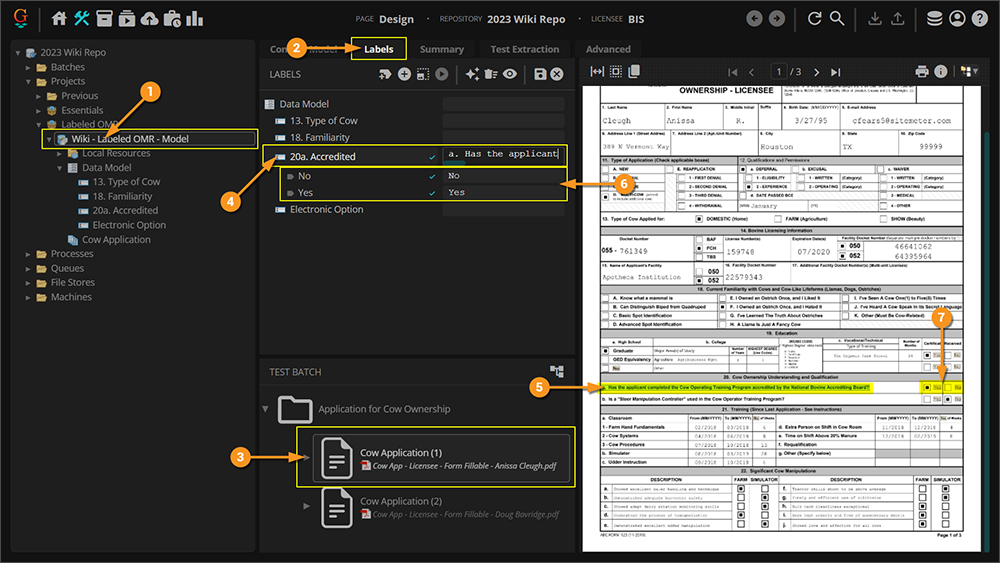Open the Design tools icon
This screenshot has height=563, width=1000.
click(82, 18)
